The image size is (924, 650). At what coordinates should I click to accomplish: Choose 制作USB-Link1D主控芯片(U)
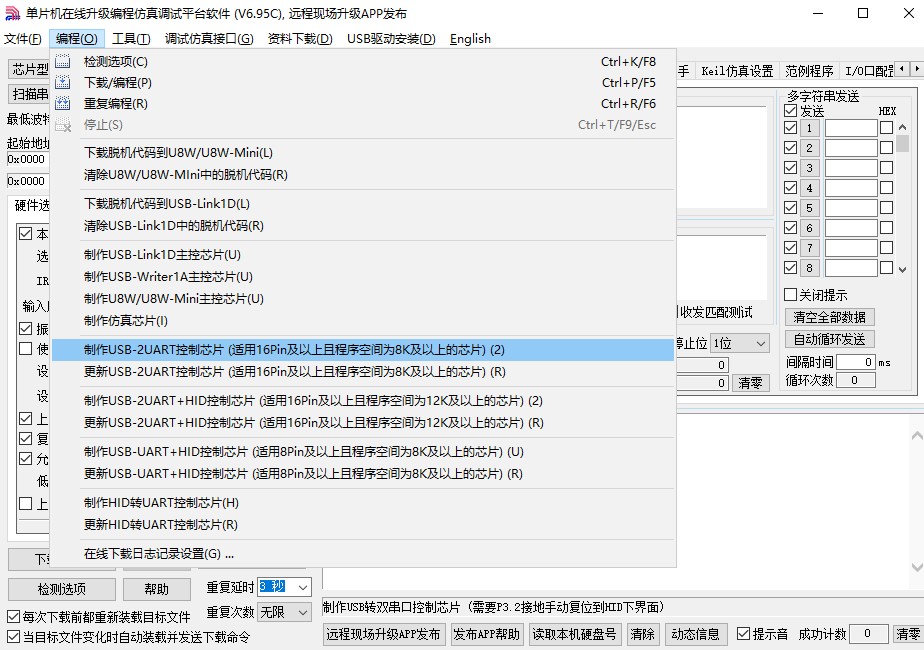coord(363,255)
